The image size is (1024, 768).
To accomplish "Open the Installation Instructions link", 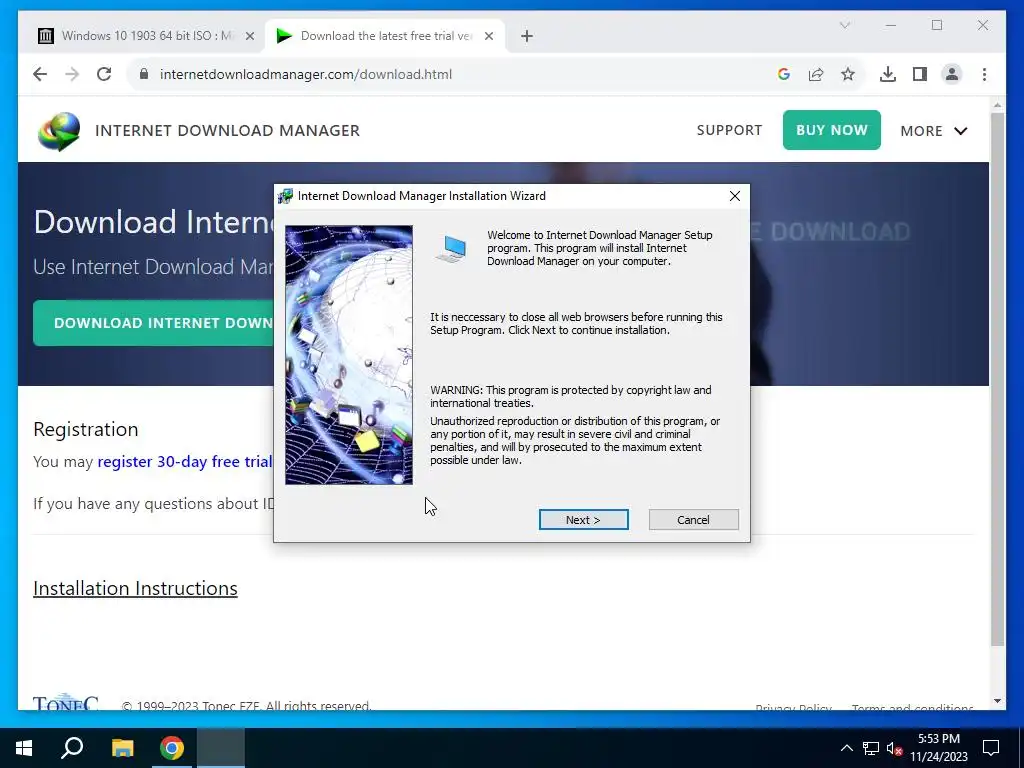I will click(x=135, y=588).
